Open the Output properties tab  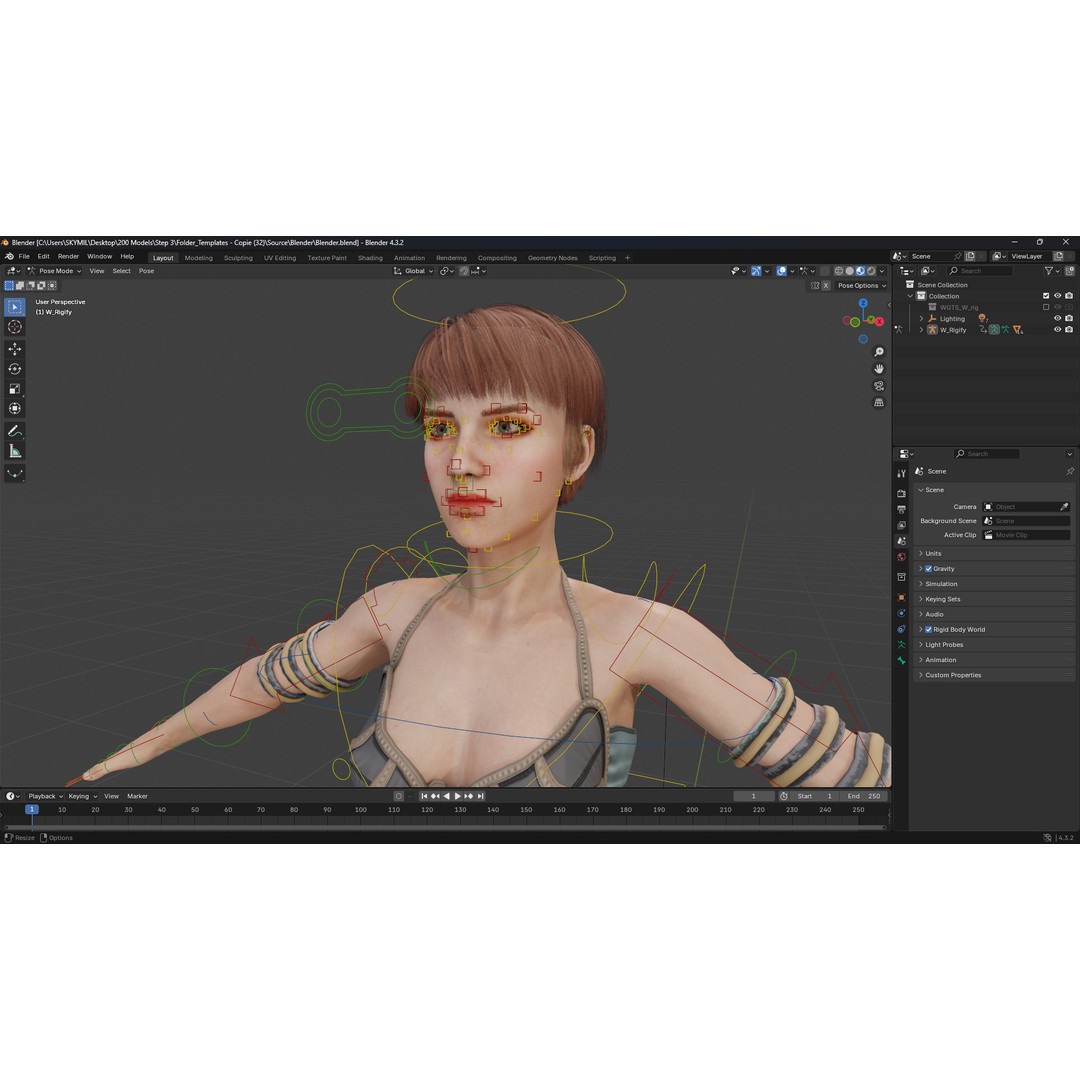tap(901, 510)
